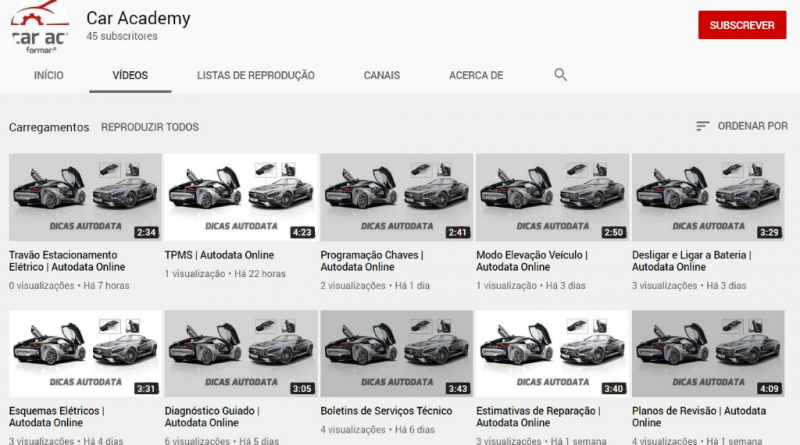This screenshot has width=800, height=445.
Task: Switch to the INÍCIO tab
Action: 49,75
